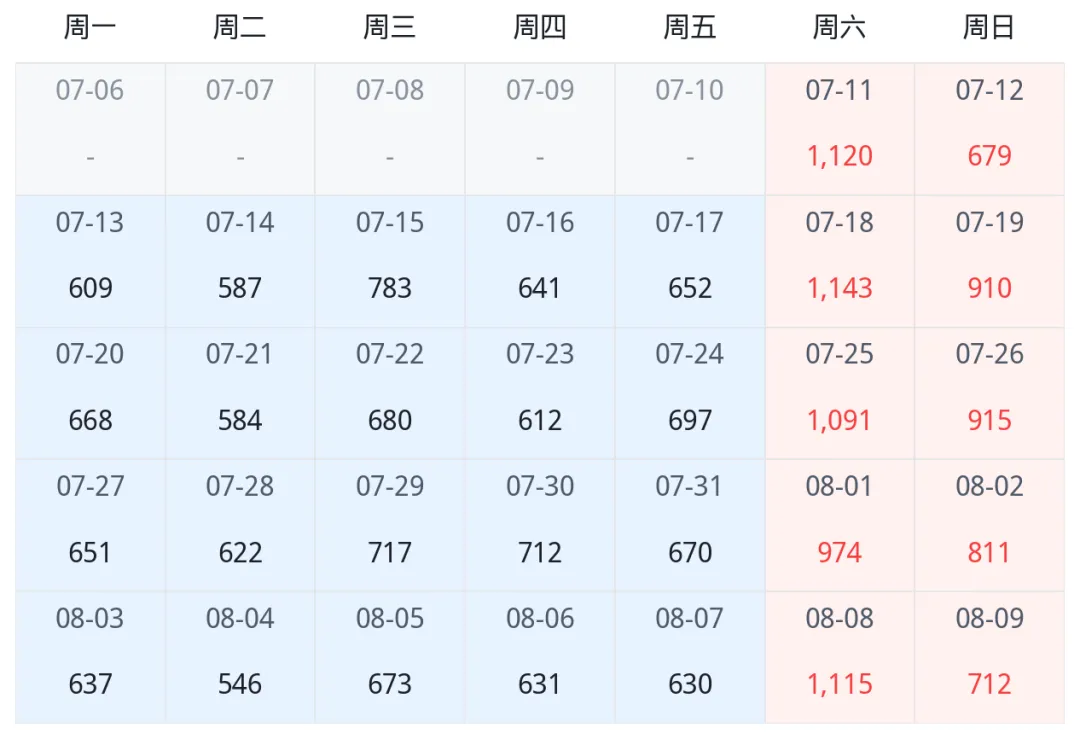Click the 07-15 date showing 783
Screen dimensions: 1080x739
click(x=390, y=261)
